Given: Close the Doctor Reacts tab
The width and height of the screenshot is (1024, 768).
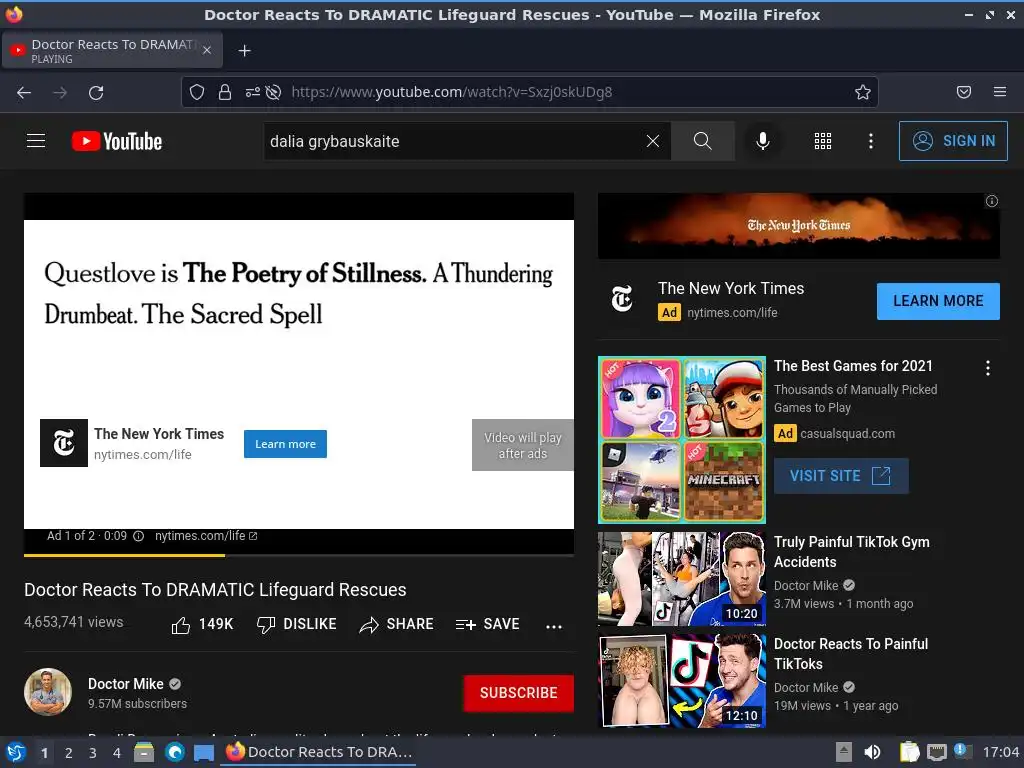Looking at the screenshot, I should (x=206, y=50).
